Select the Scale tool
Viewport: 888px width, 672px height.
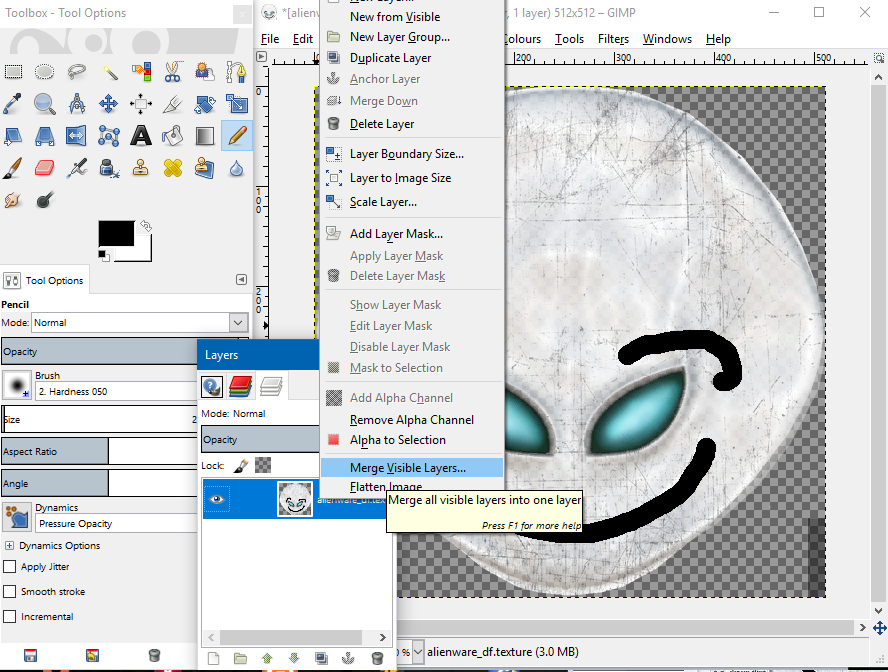[x=237, y=104]
